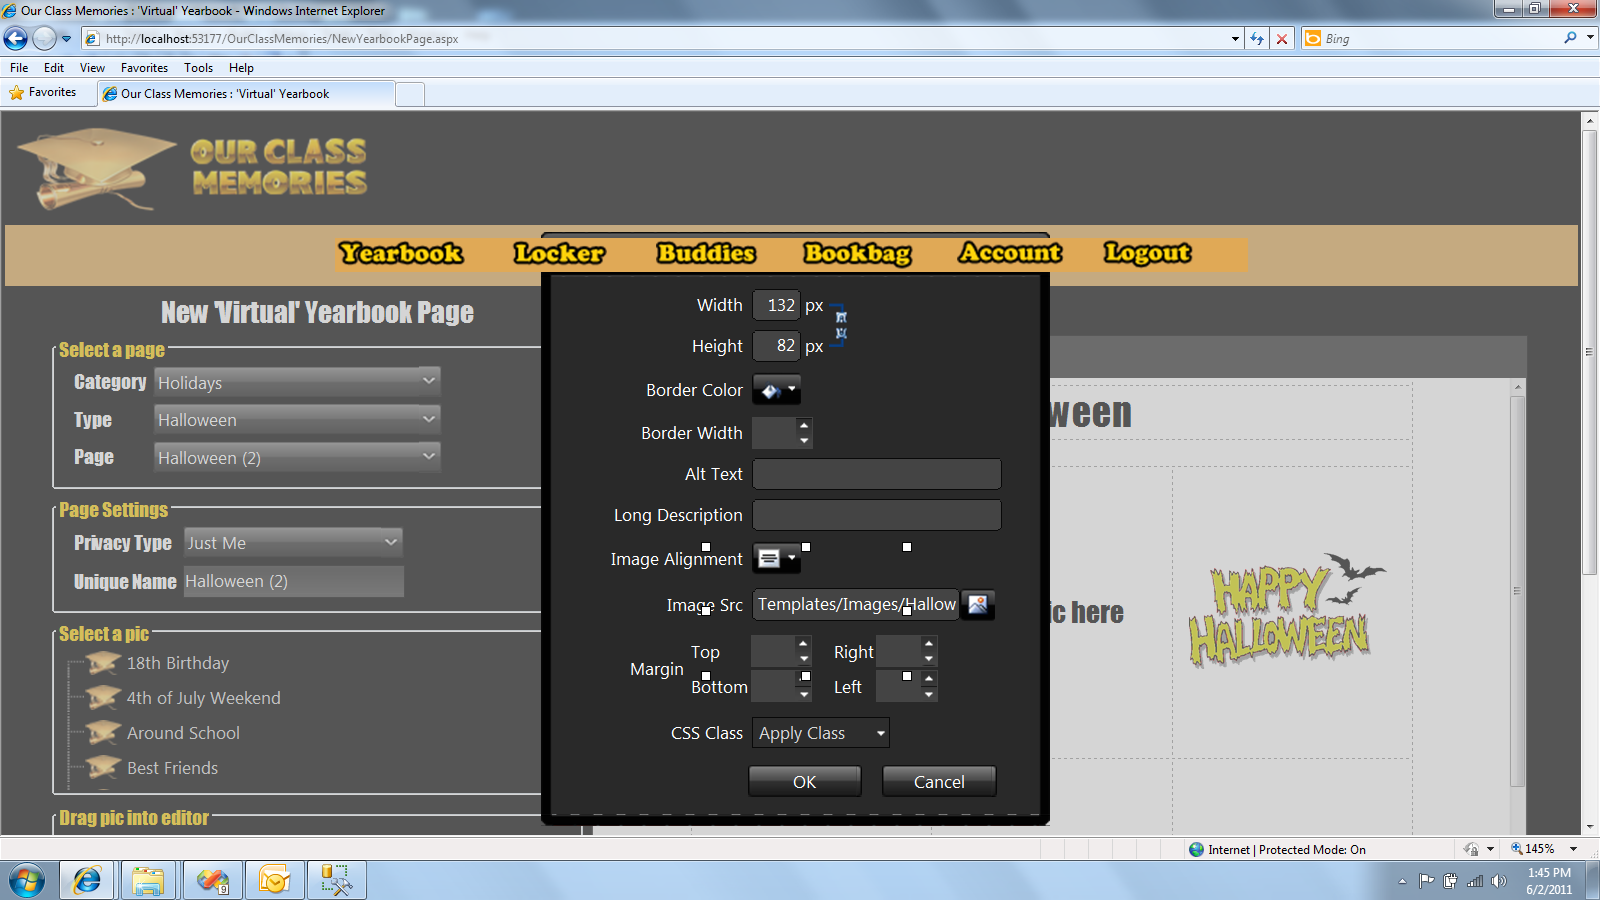Open the Privacy Type dropdown

[293, 543]
